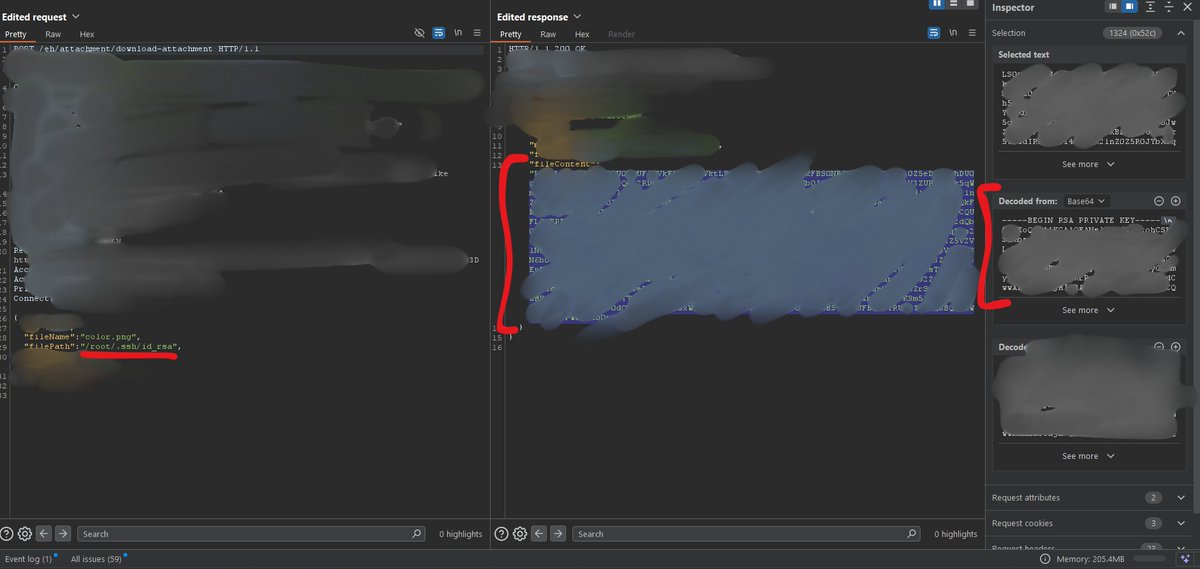Click Memory: 205.4MB status text
1200x569 pixels.
[1092, 559]
